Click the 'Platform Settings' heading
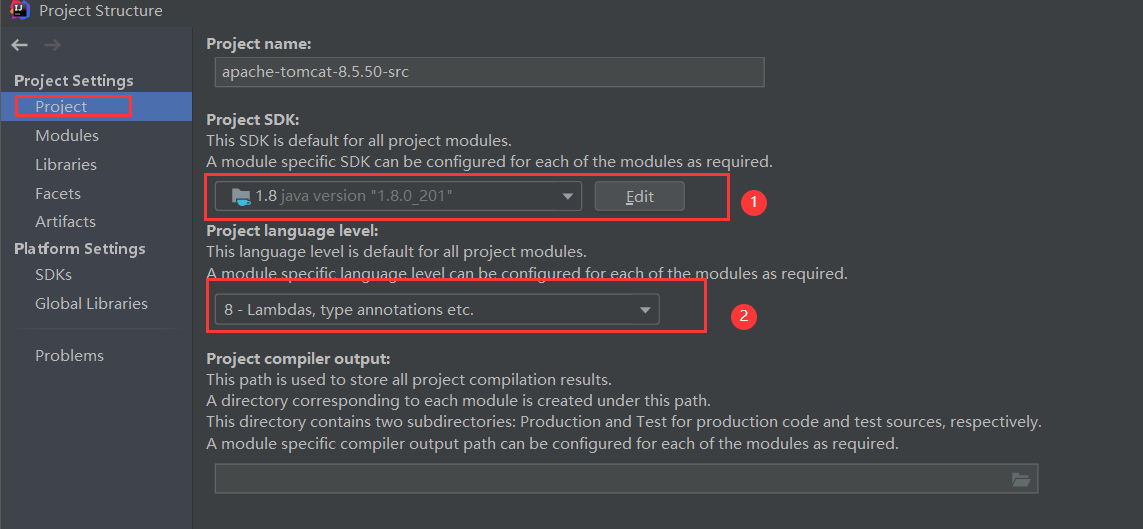Image resolution: width=1143 pixels, height=529 pixels. (x=79, y=249)
